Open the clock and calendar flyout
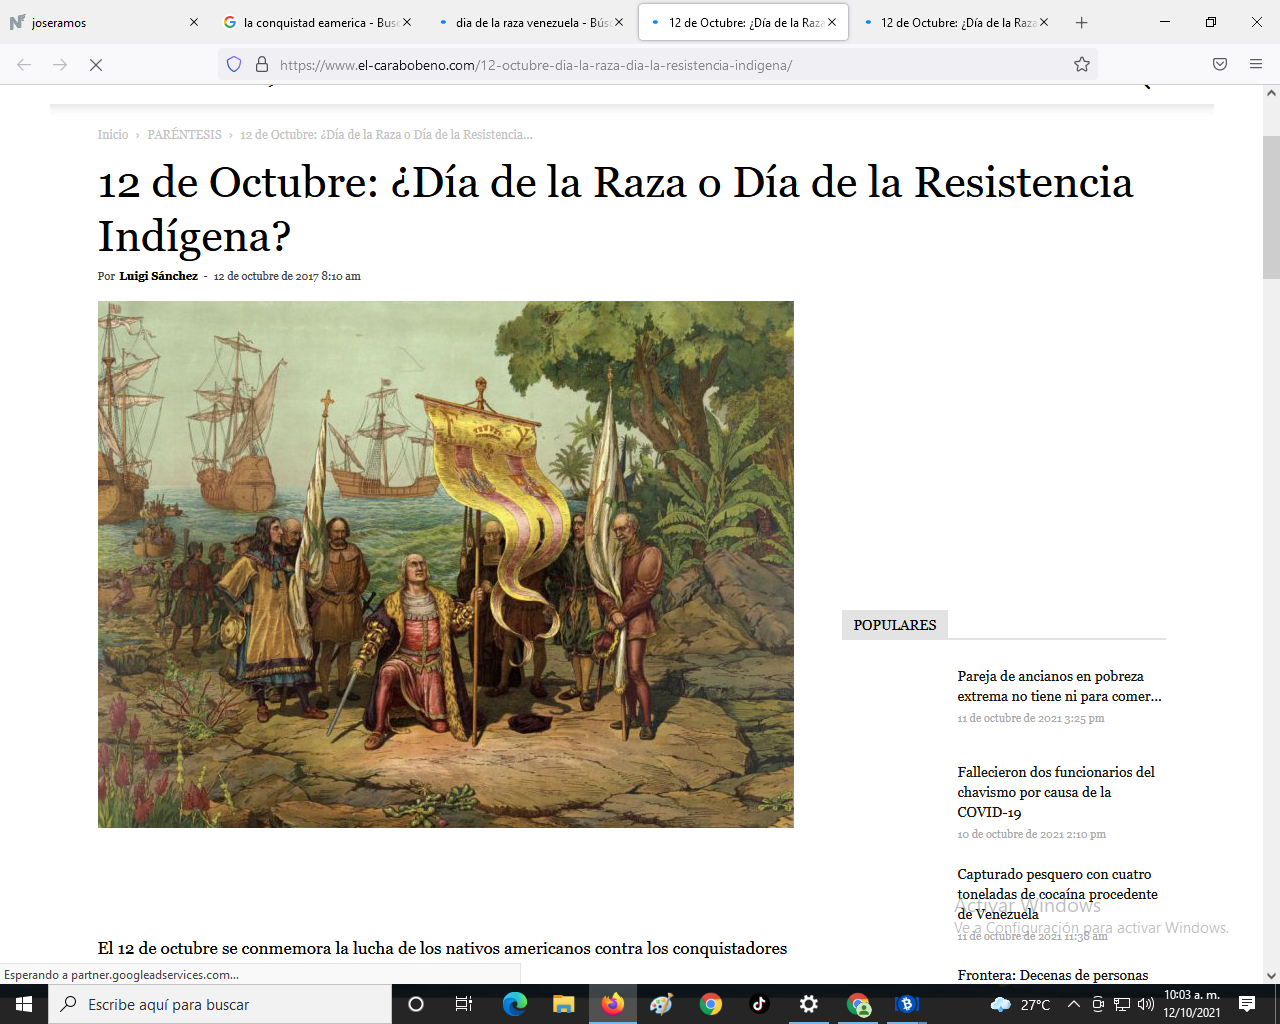This screenshot has width=1280, height=1024. 1192,1004
